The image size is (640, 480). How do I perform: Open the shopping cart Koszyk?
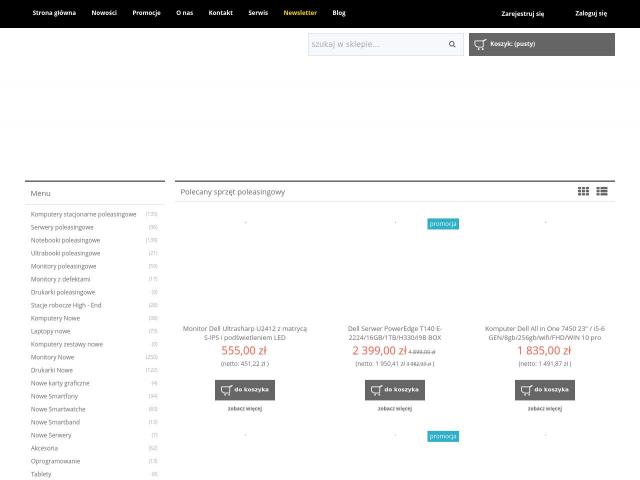pos(542,44)
